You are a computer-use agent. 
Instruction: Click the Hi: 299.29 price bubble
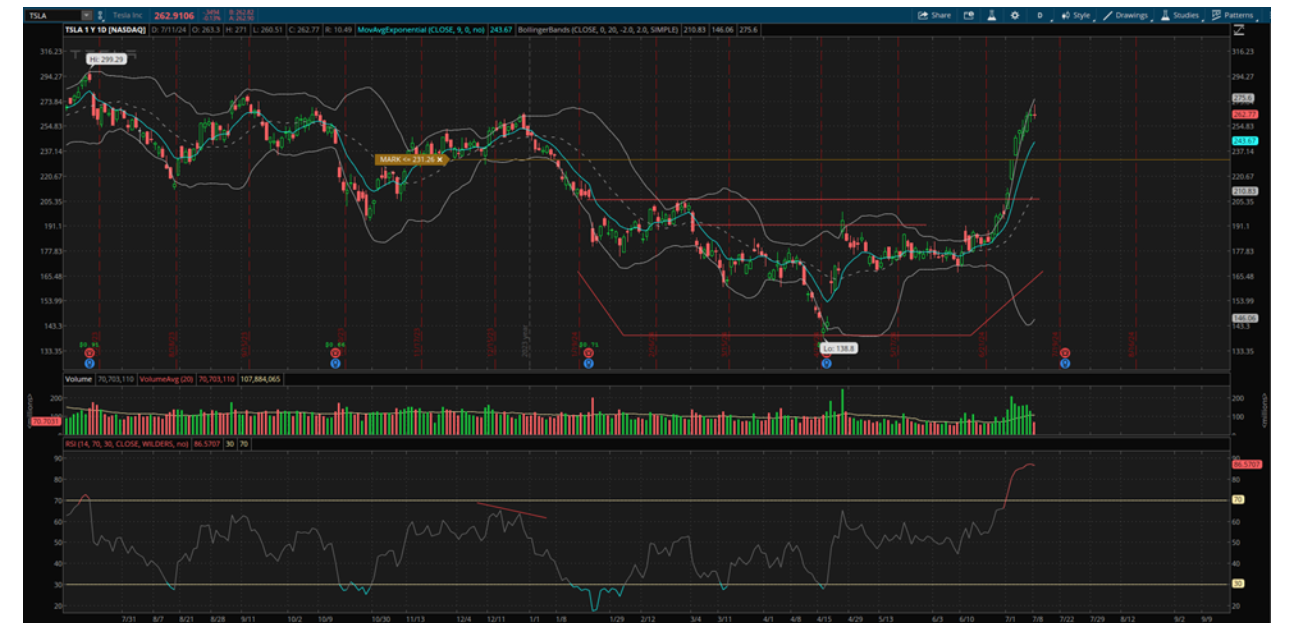[108, 60]
